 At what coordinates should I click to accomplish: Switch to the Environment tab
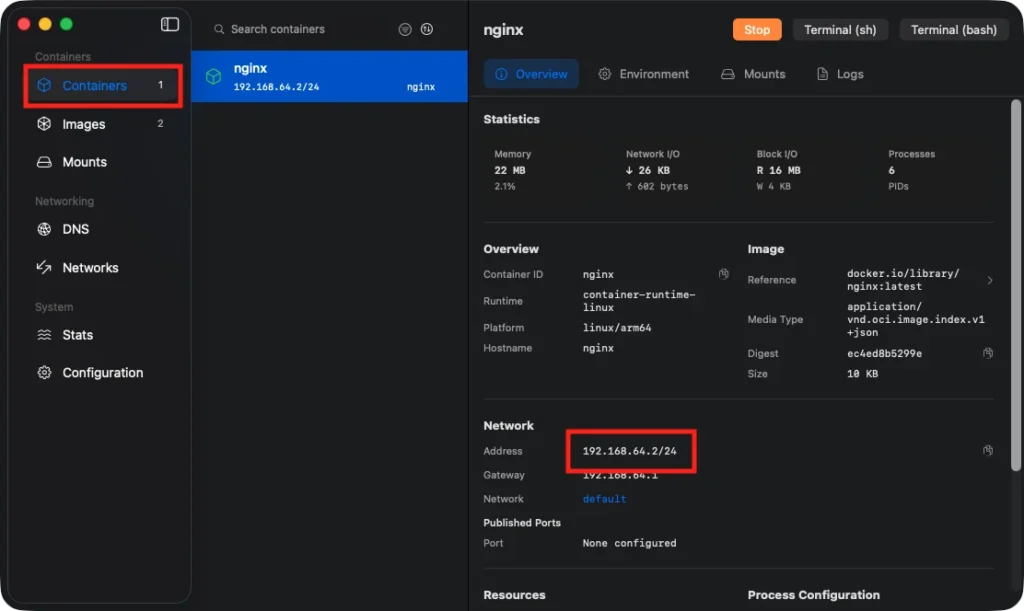(644, 74)
